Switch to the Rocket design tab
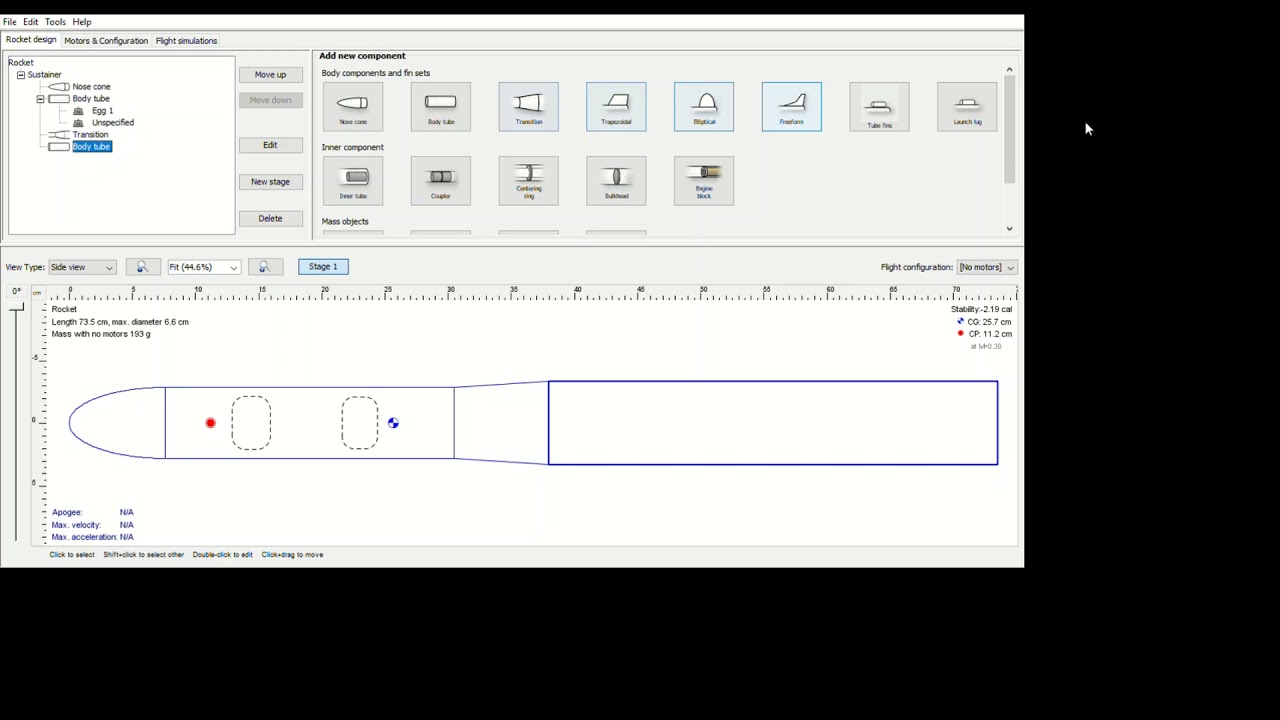This screenshot has width=1280, height=720. (x=31, y=40)
